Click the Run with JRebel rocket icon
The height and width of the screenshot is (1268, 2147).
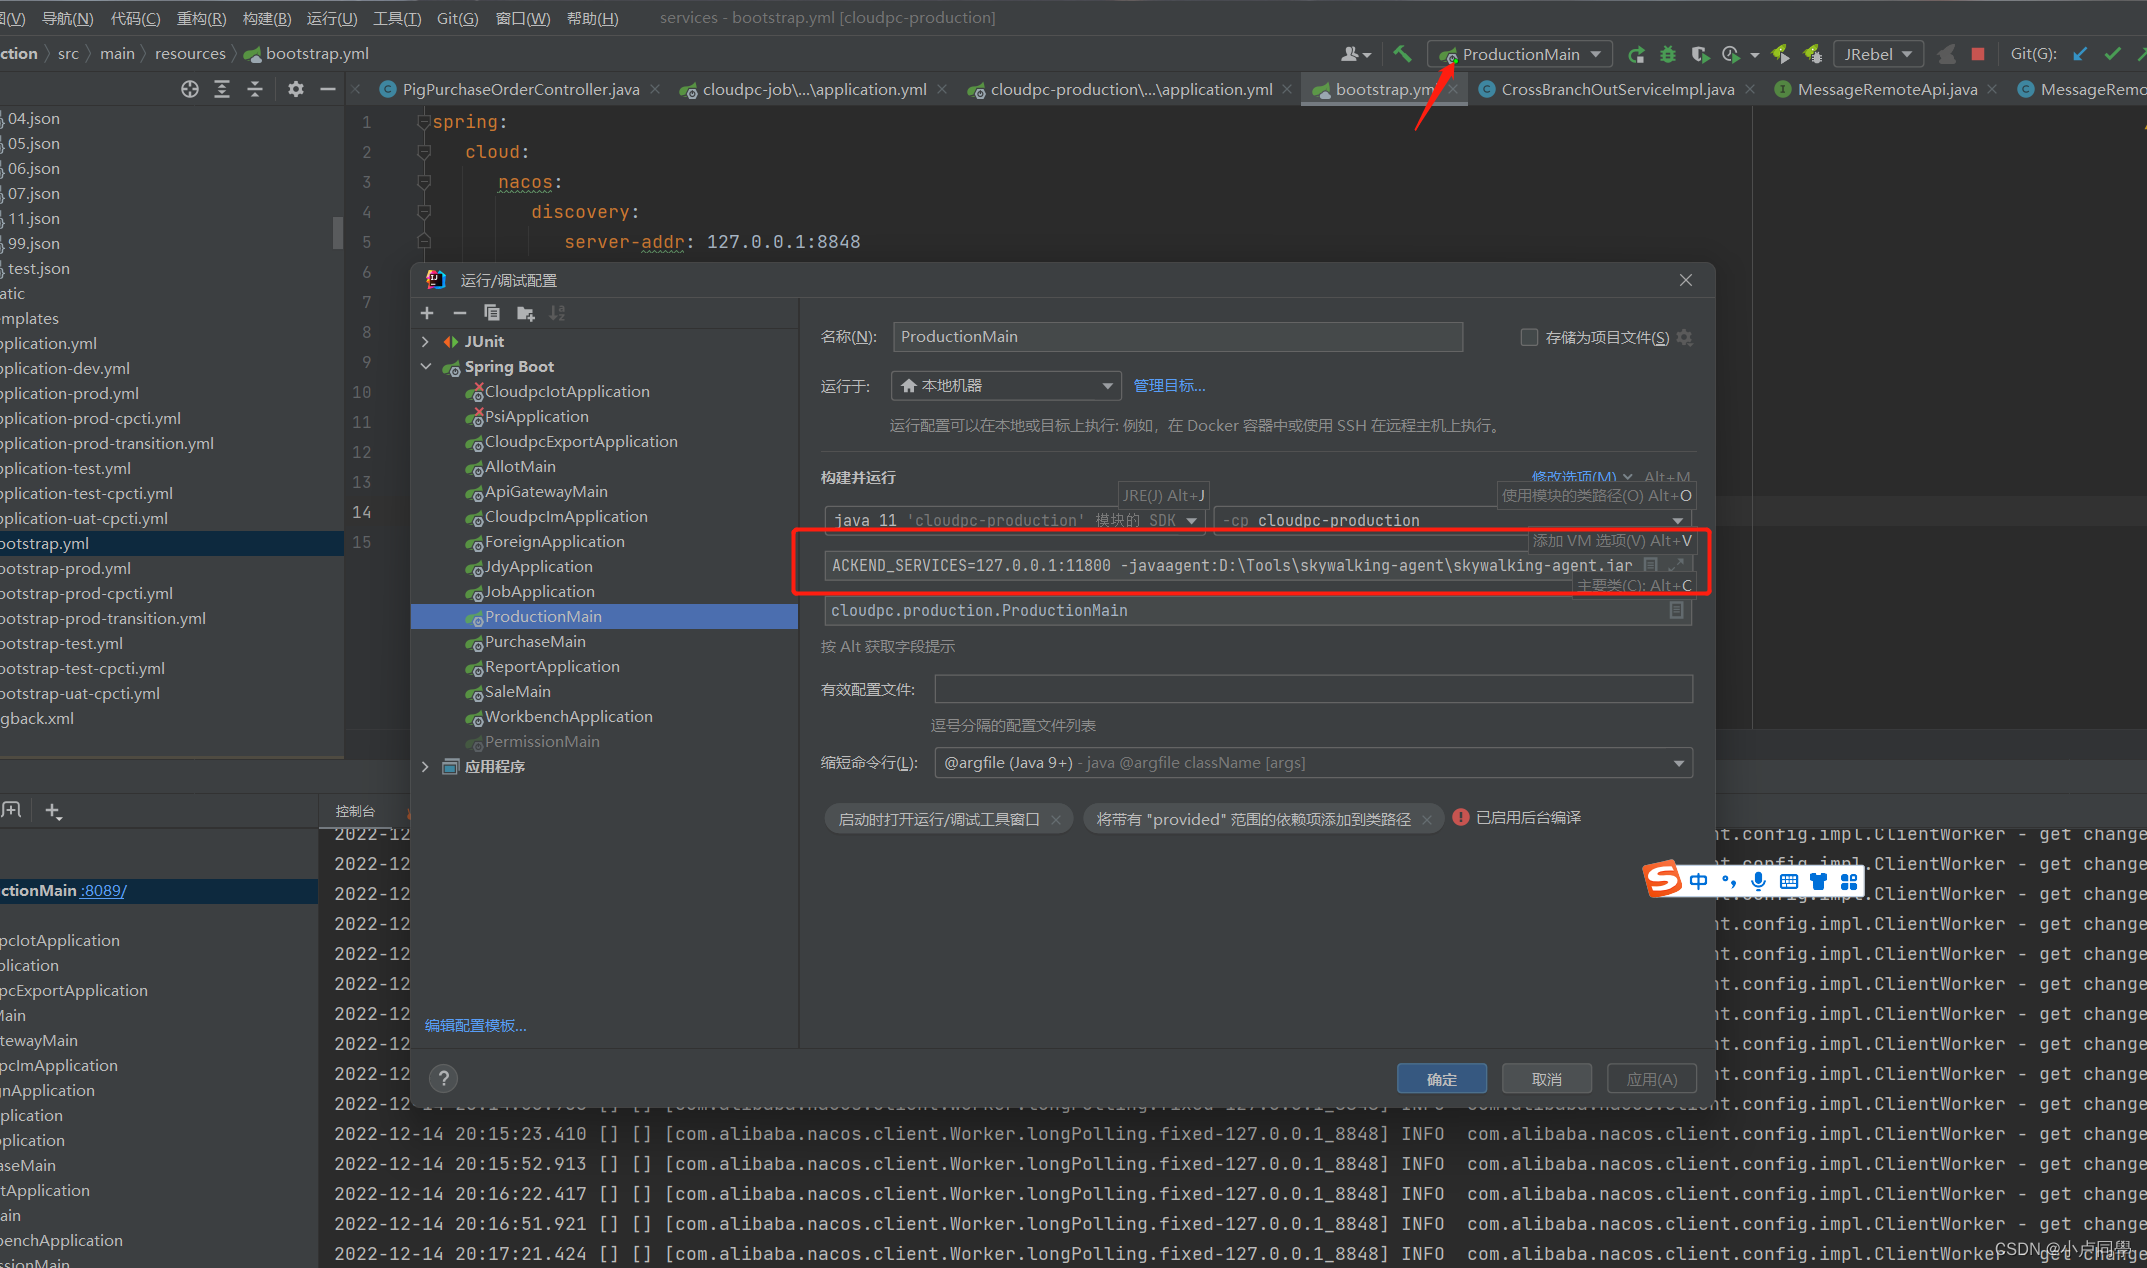(x=1780, y=54)
